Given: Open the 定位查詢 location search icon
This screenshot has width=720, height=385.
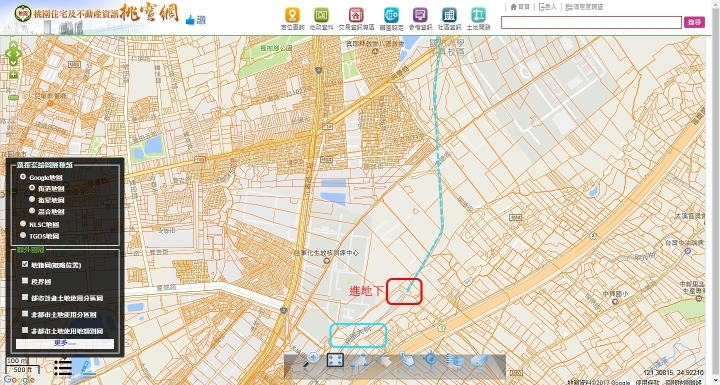Looking at the screenshot, I should coord(292,15).
